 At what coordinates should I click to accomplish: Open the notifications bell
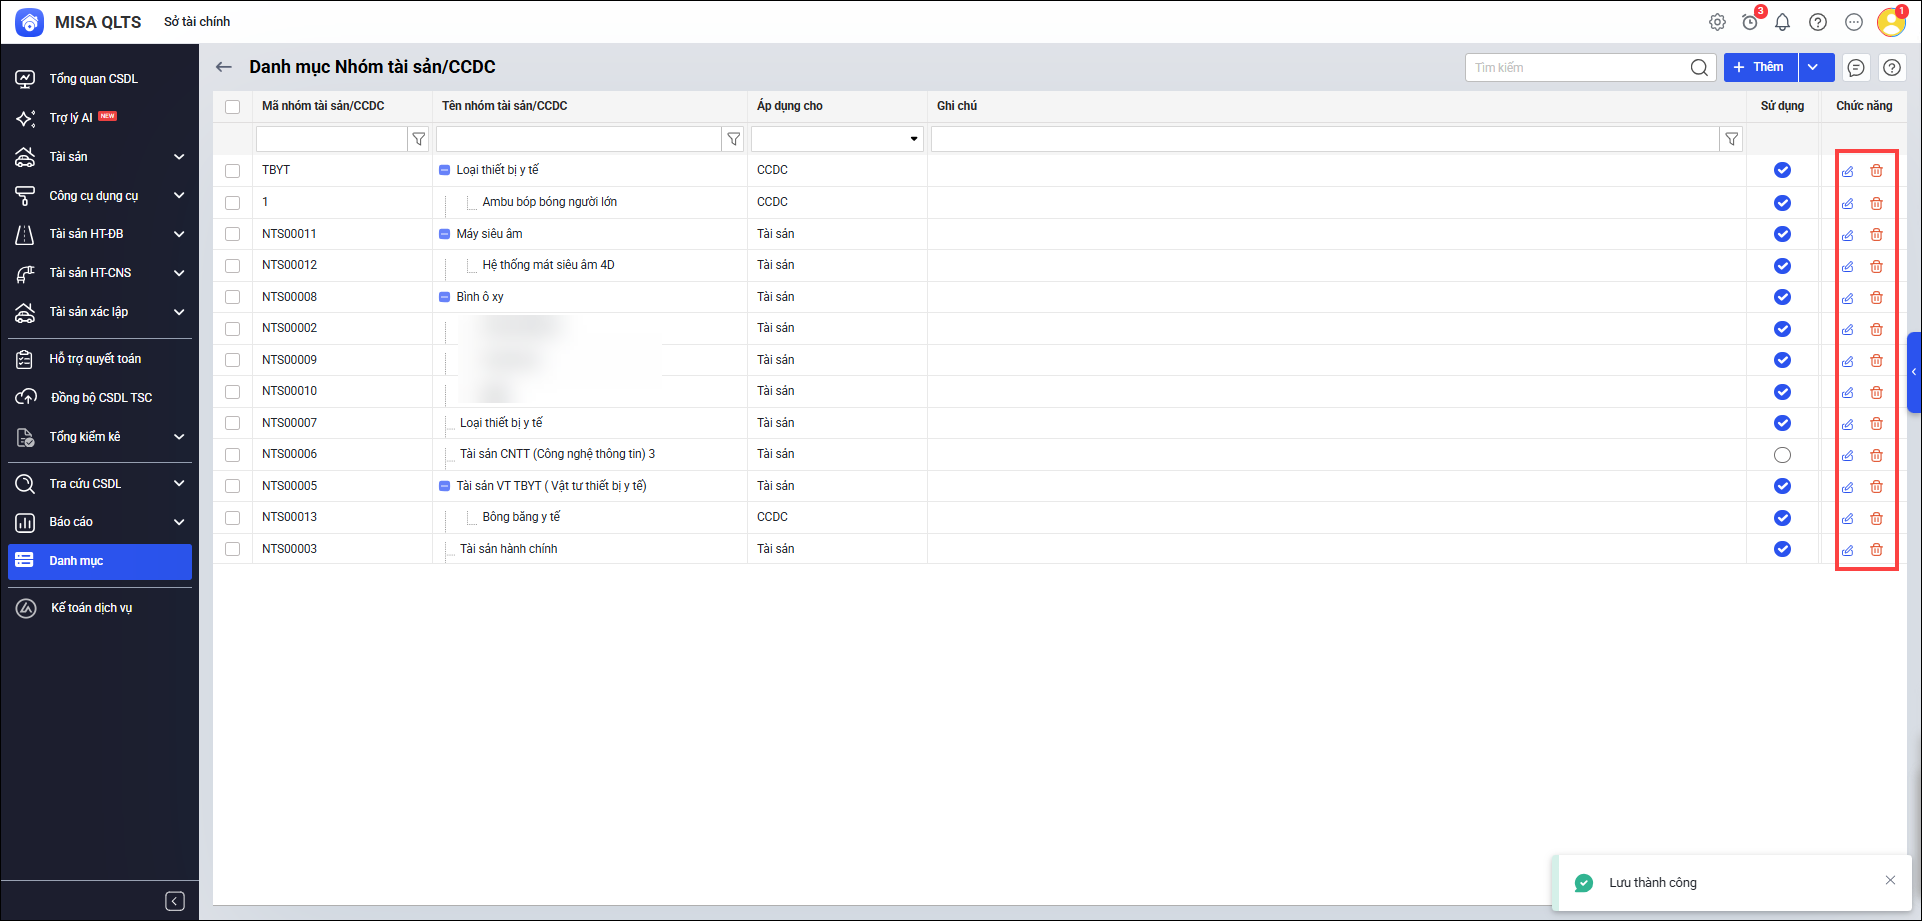click(x=1782, y=22)
